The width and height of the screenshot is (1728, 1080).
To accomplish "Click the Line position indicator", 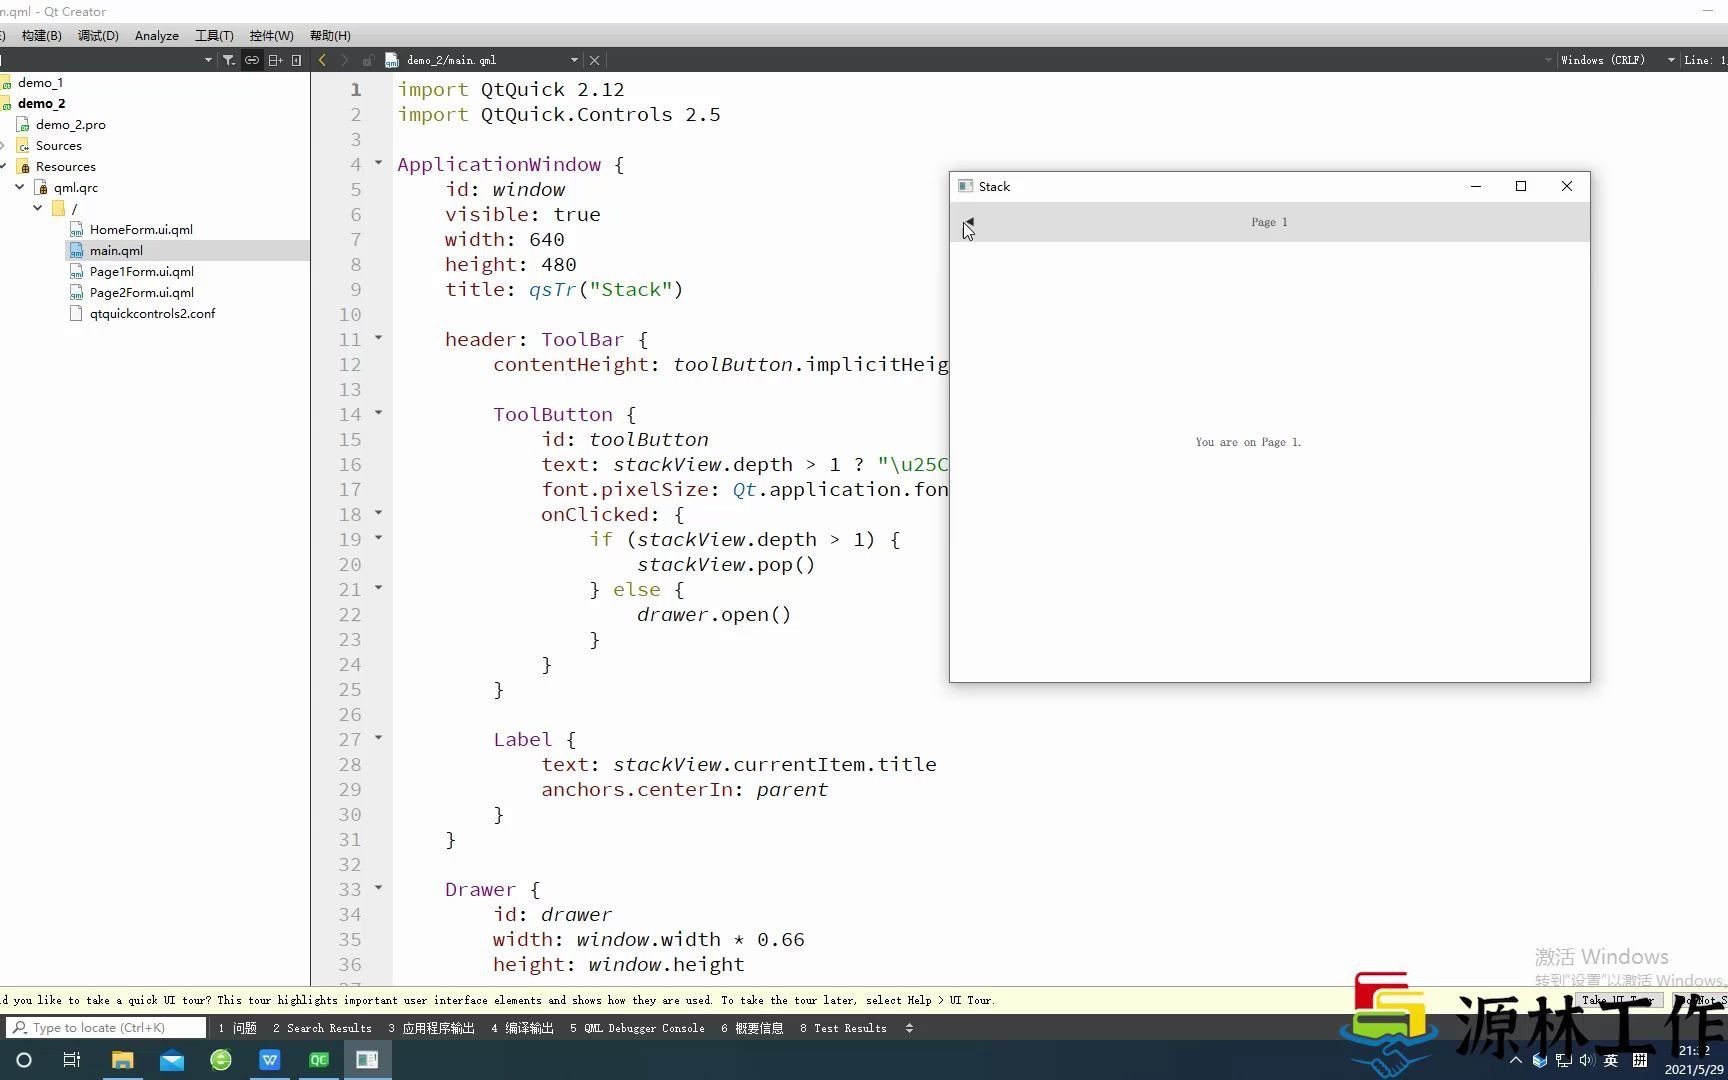I will 1705,60.
